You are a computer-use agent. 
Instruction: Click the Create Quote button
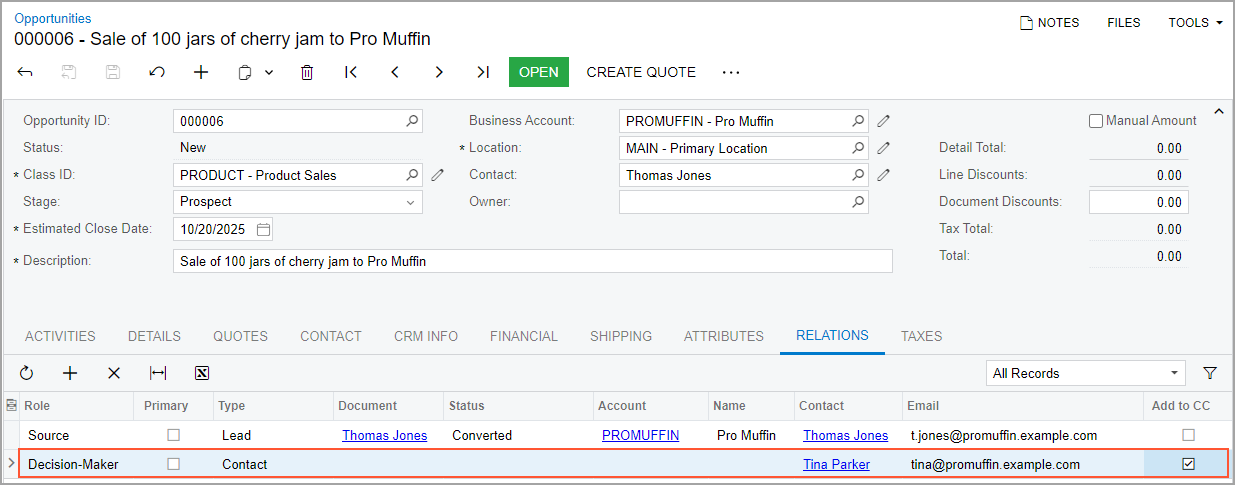pos(641,72)
